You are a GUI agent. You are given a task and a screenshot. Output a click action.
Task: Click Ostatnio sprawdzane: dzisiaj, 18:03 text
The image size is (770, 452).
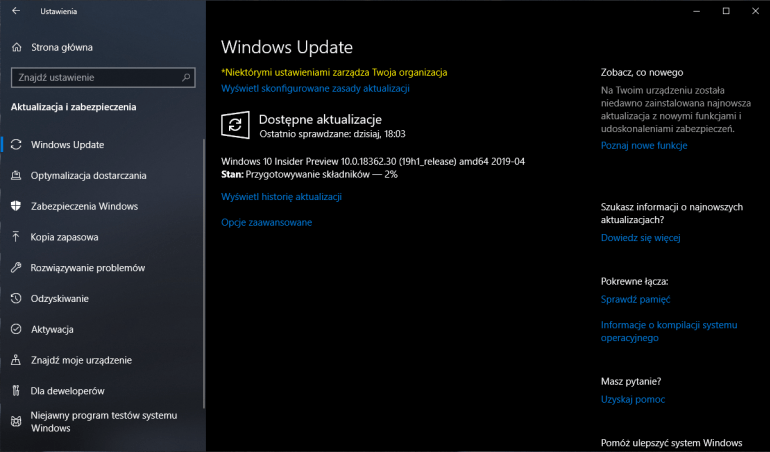332,134
